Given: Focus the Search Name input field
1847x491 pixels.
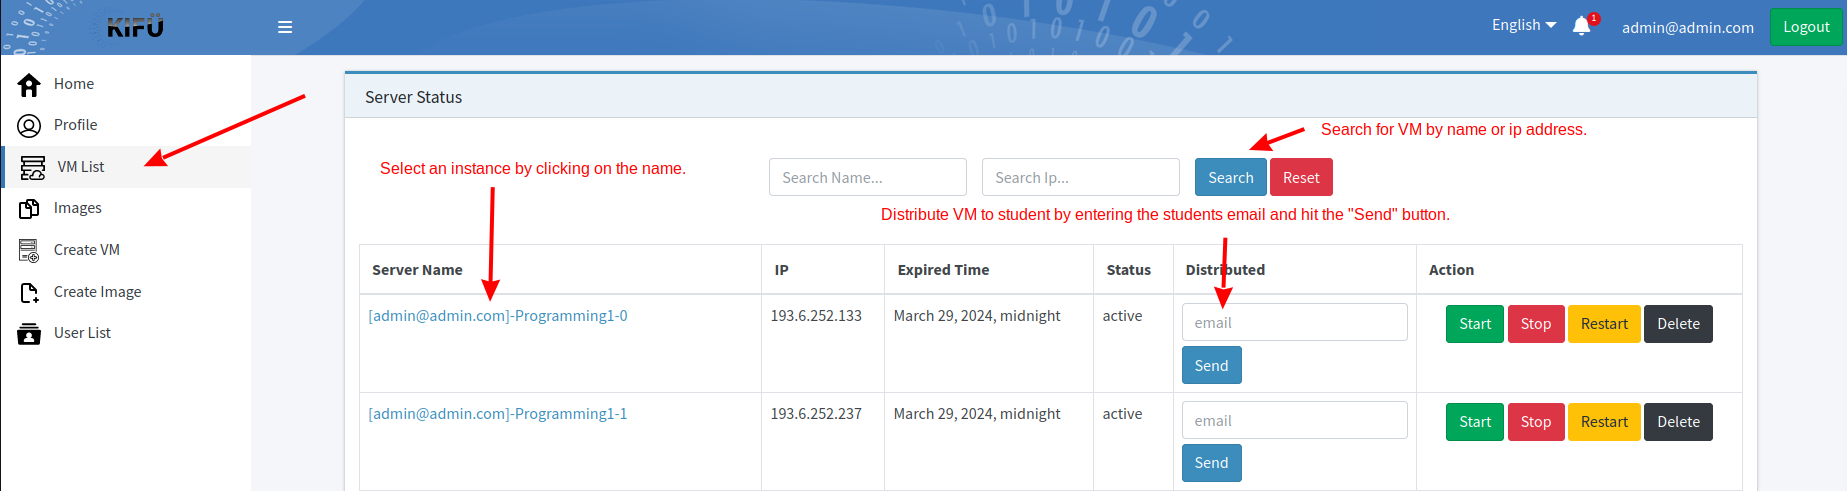Looking at the screenshot, I should point(867,178).
